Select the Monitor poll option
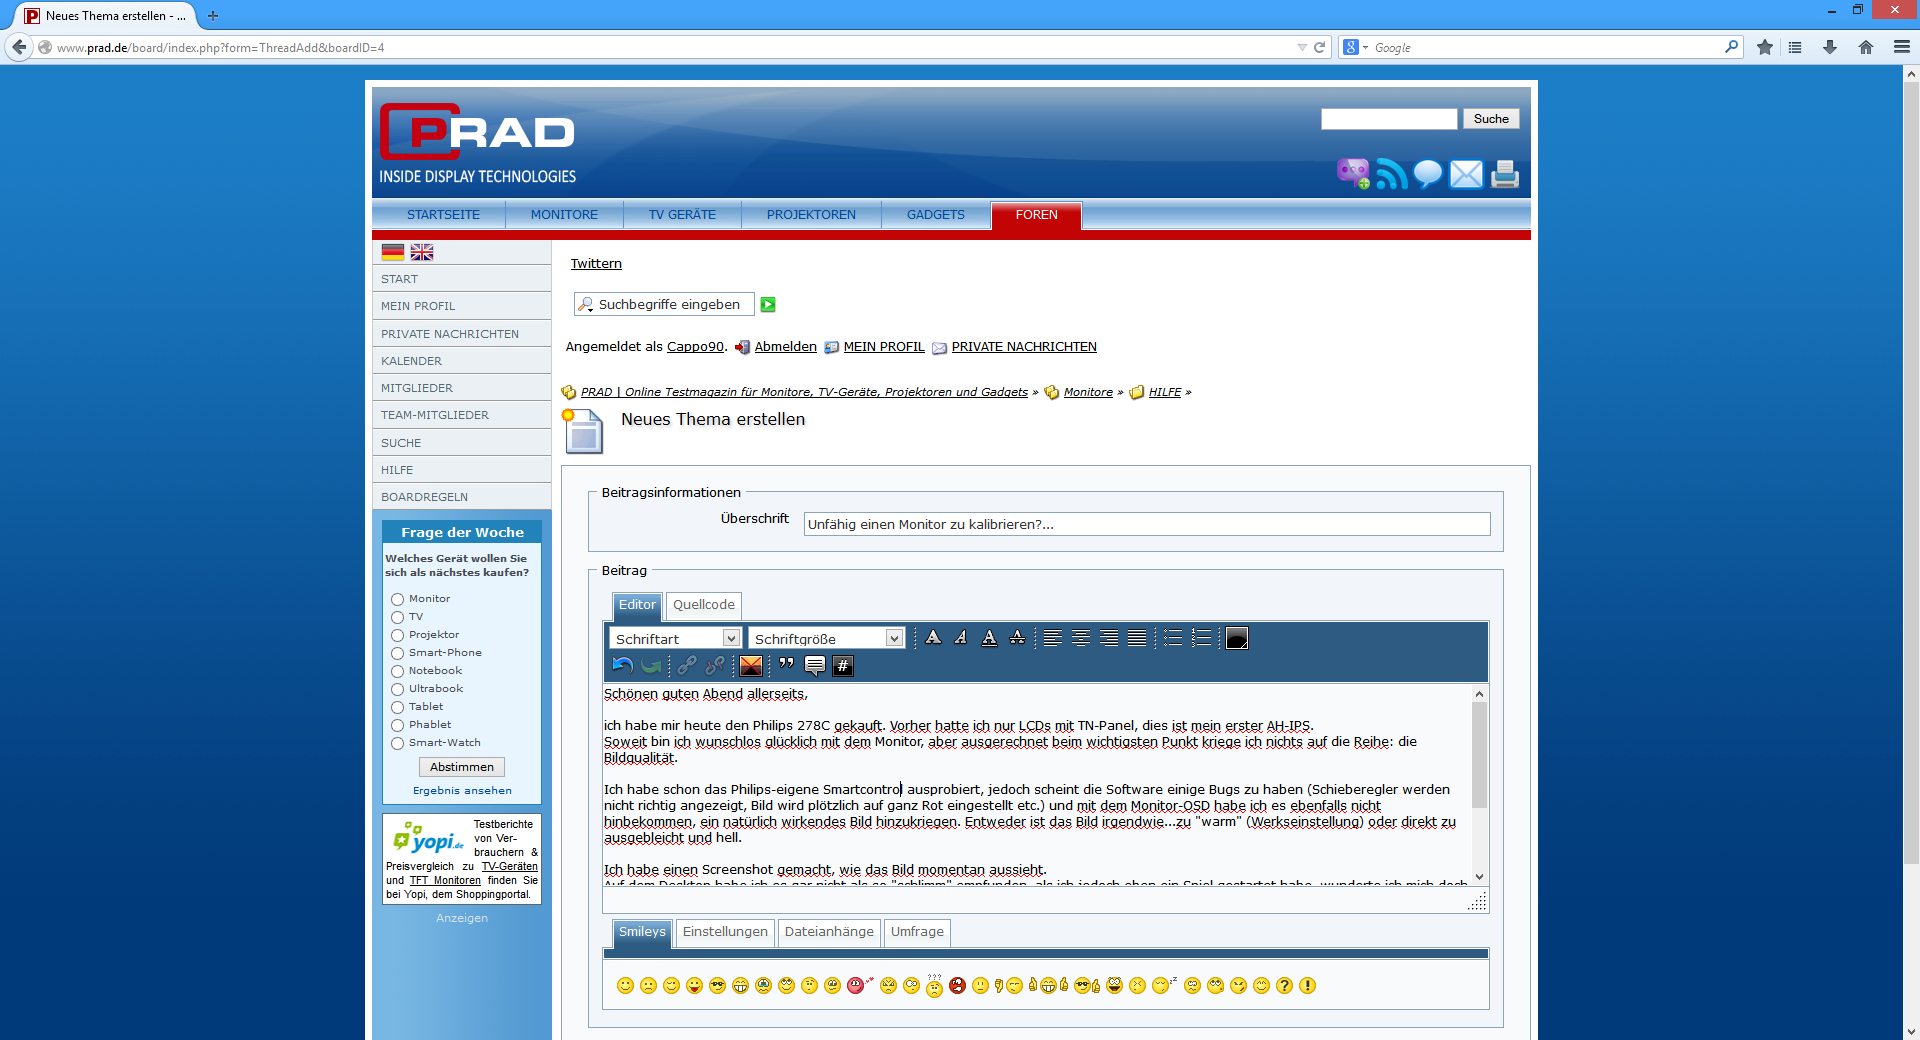This screenshot has height=1040, width=1920. [397, 599]
